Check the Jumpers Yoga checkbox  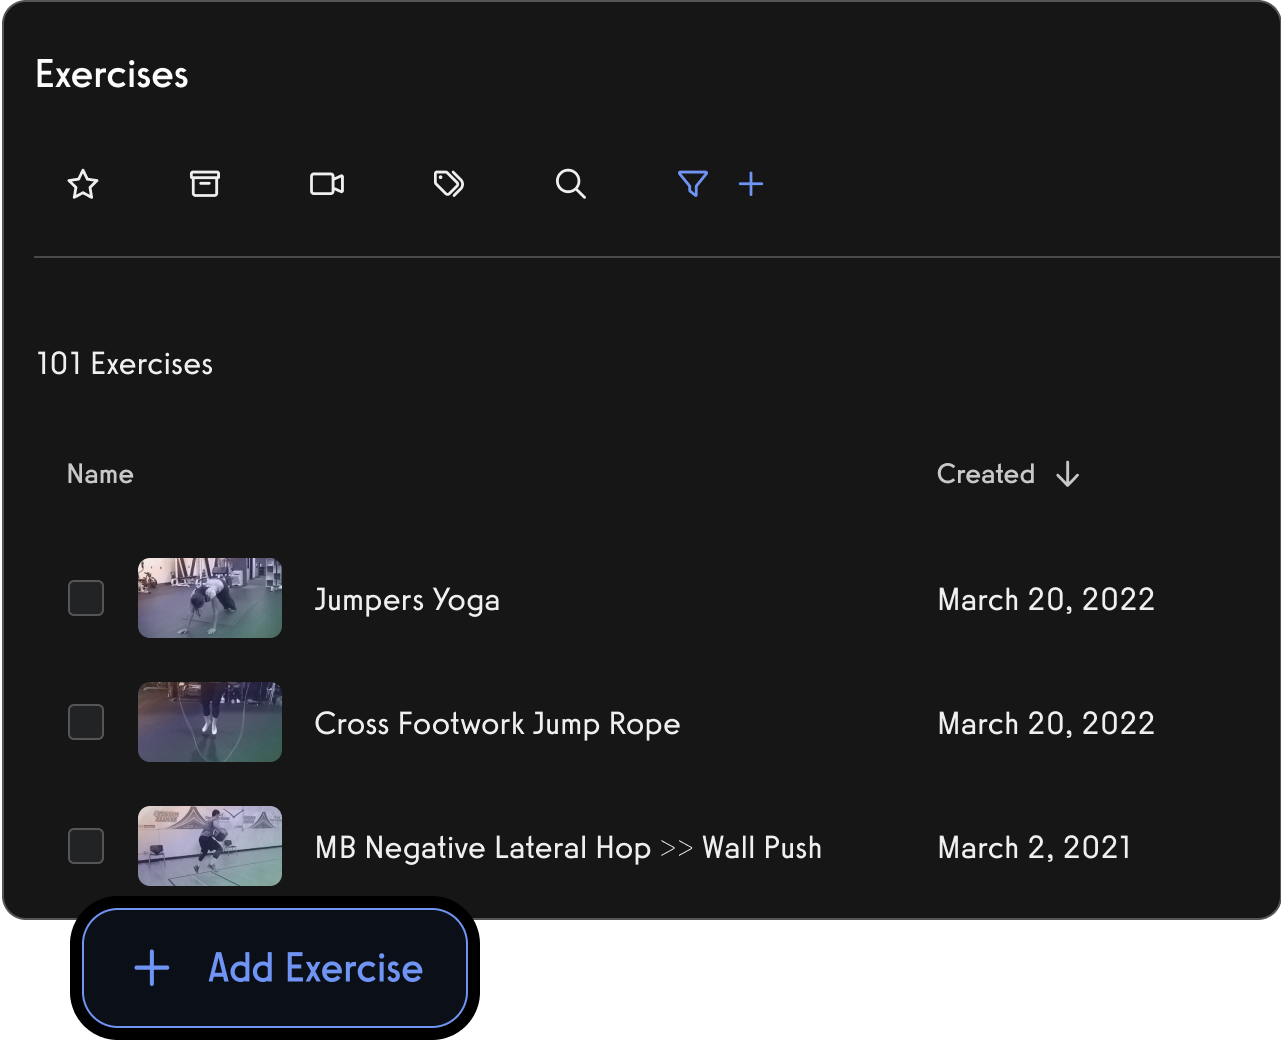click(x=86, y=598)
